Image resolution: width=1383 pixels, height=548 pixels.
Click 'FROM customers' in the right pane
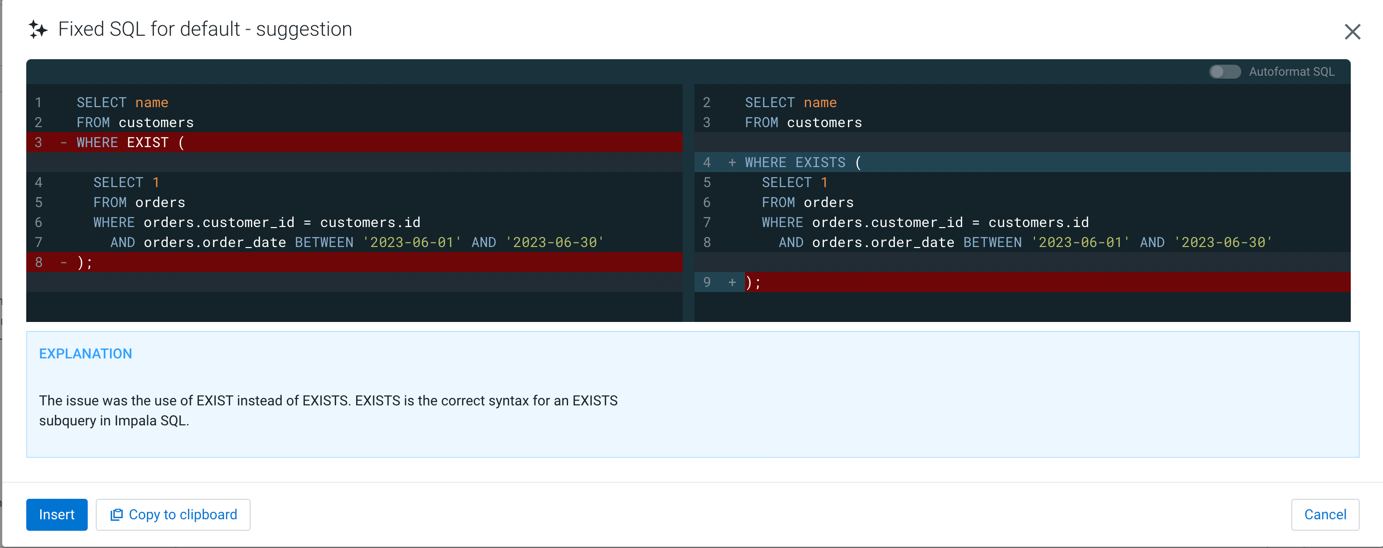coord(802,123)
